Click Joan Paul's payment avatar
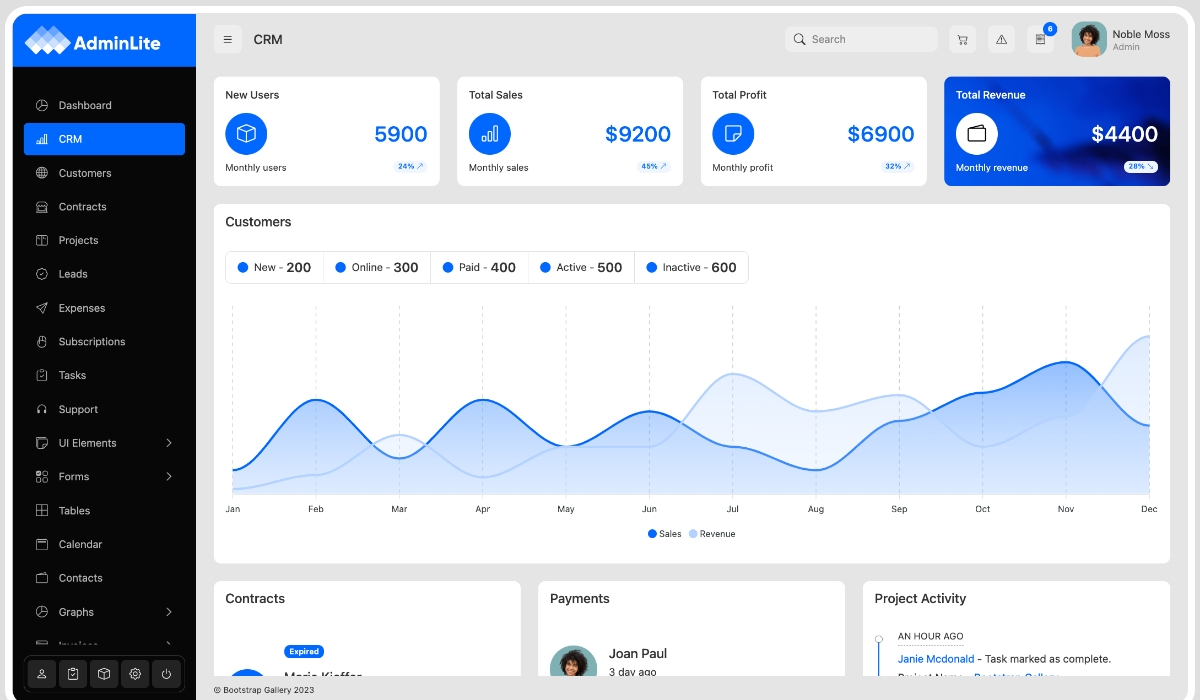The height and width of the screenshot is (700, 1200). (573, 662)
